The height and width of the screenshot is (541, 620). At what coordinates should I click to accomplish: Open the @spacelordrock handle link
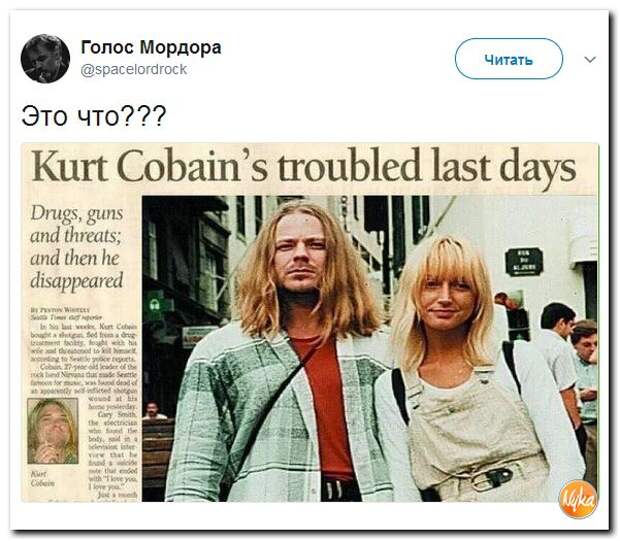[x=134, y=70]
